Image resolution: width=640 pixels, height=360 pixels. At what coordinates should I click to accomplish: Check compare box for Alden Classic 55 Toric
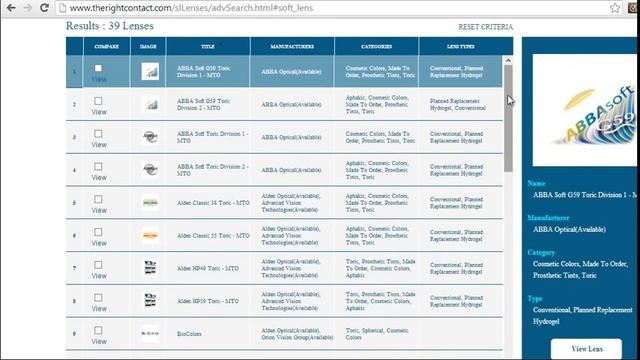pyautogui.click(x=98, y=232)
